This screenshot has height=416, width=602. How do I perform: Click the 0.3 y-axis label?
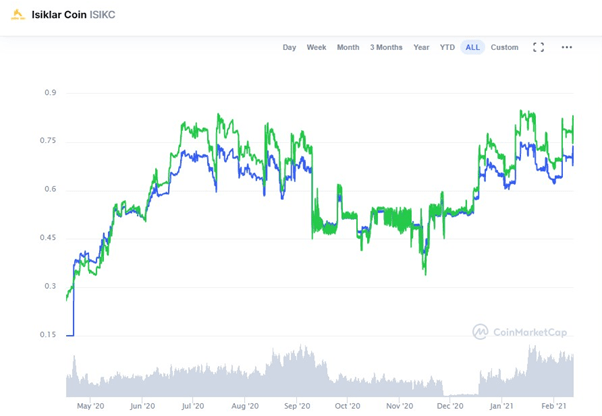(50, 286)
